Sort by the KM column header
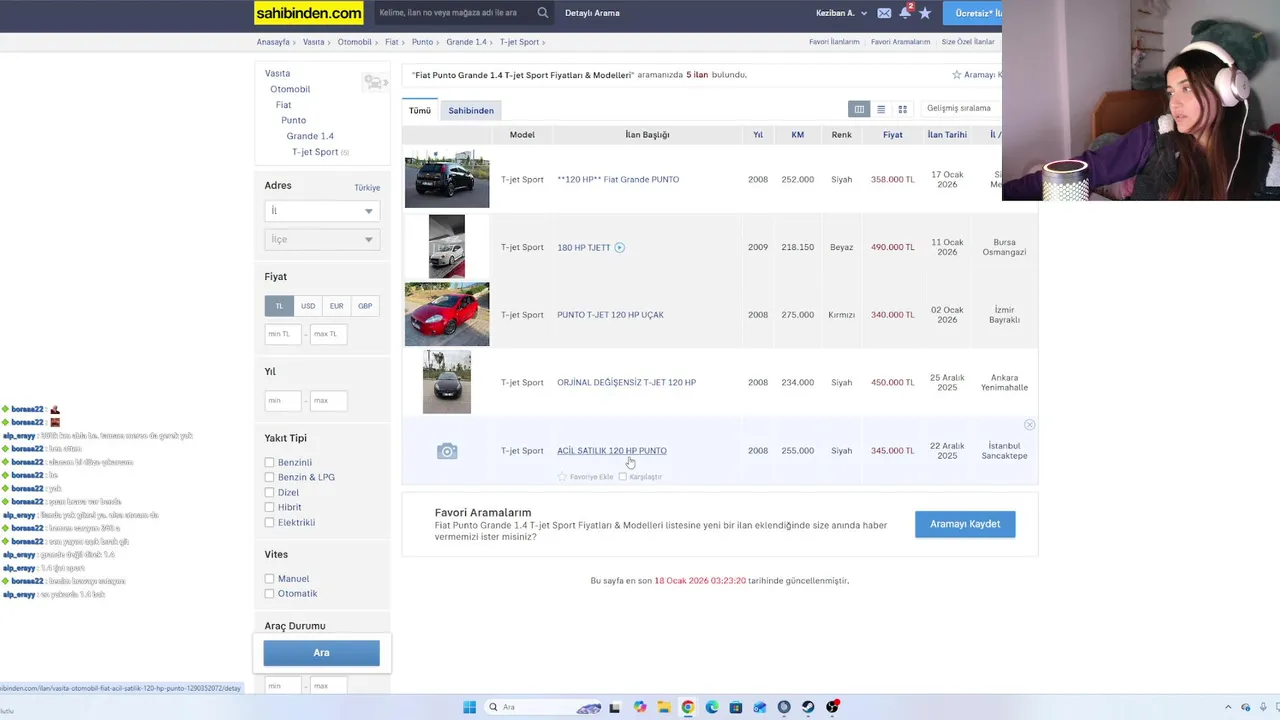Screen dimensions: 1280x720 click(x=797, y=135)
